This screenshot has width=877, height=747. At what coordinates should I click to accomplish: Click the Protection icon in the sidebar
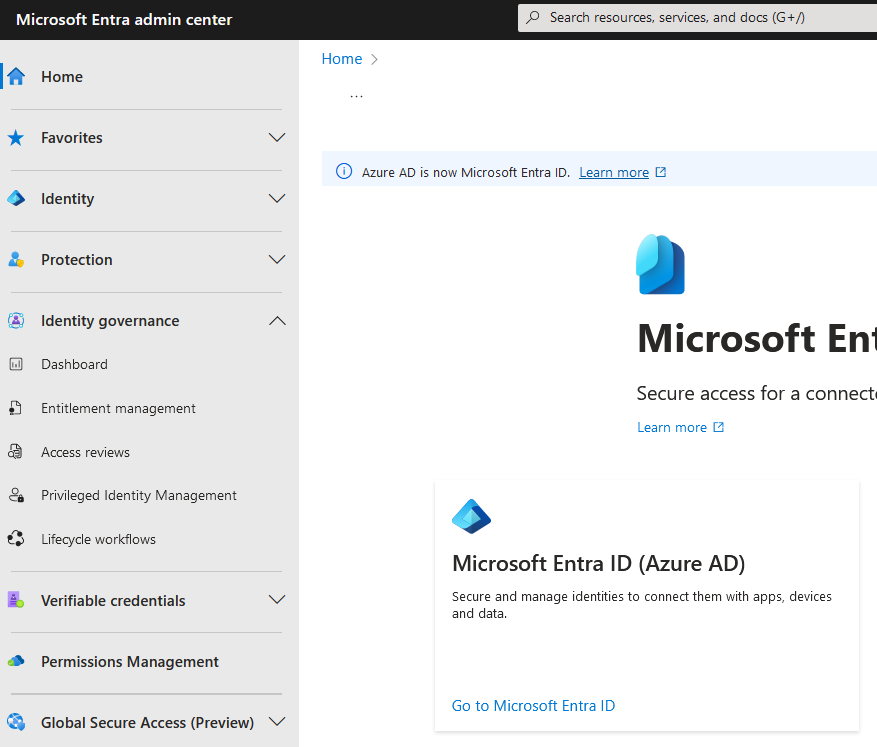16,259
